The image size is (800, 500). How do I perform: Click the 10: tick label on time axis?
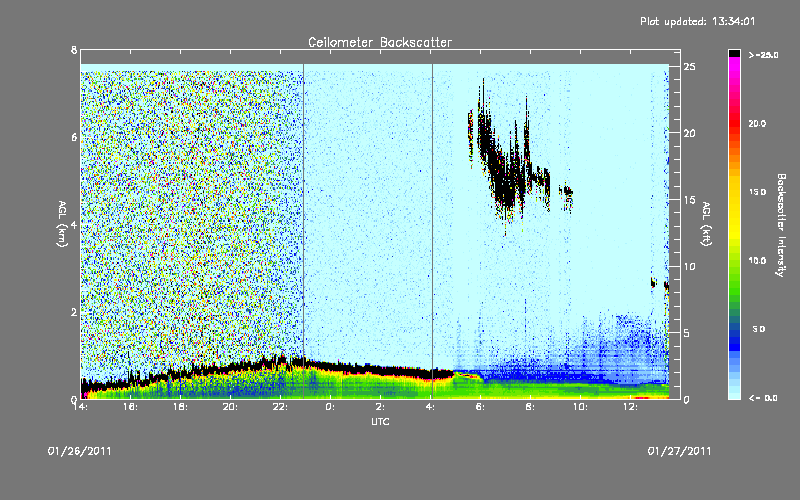click(x=580, y=407)
